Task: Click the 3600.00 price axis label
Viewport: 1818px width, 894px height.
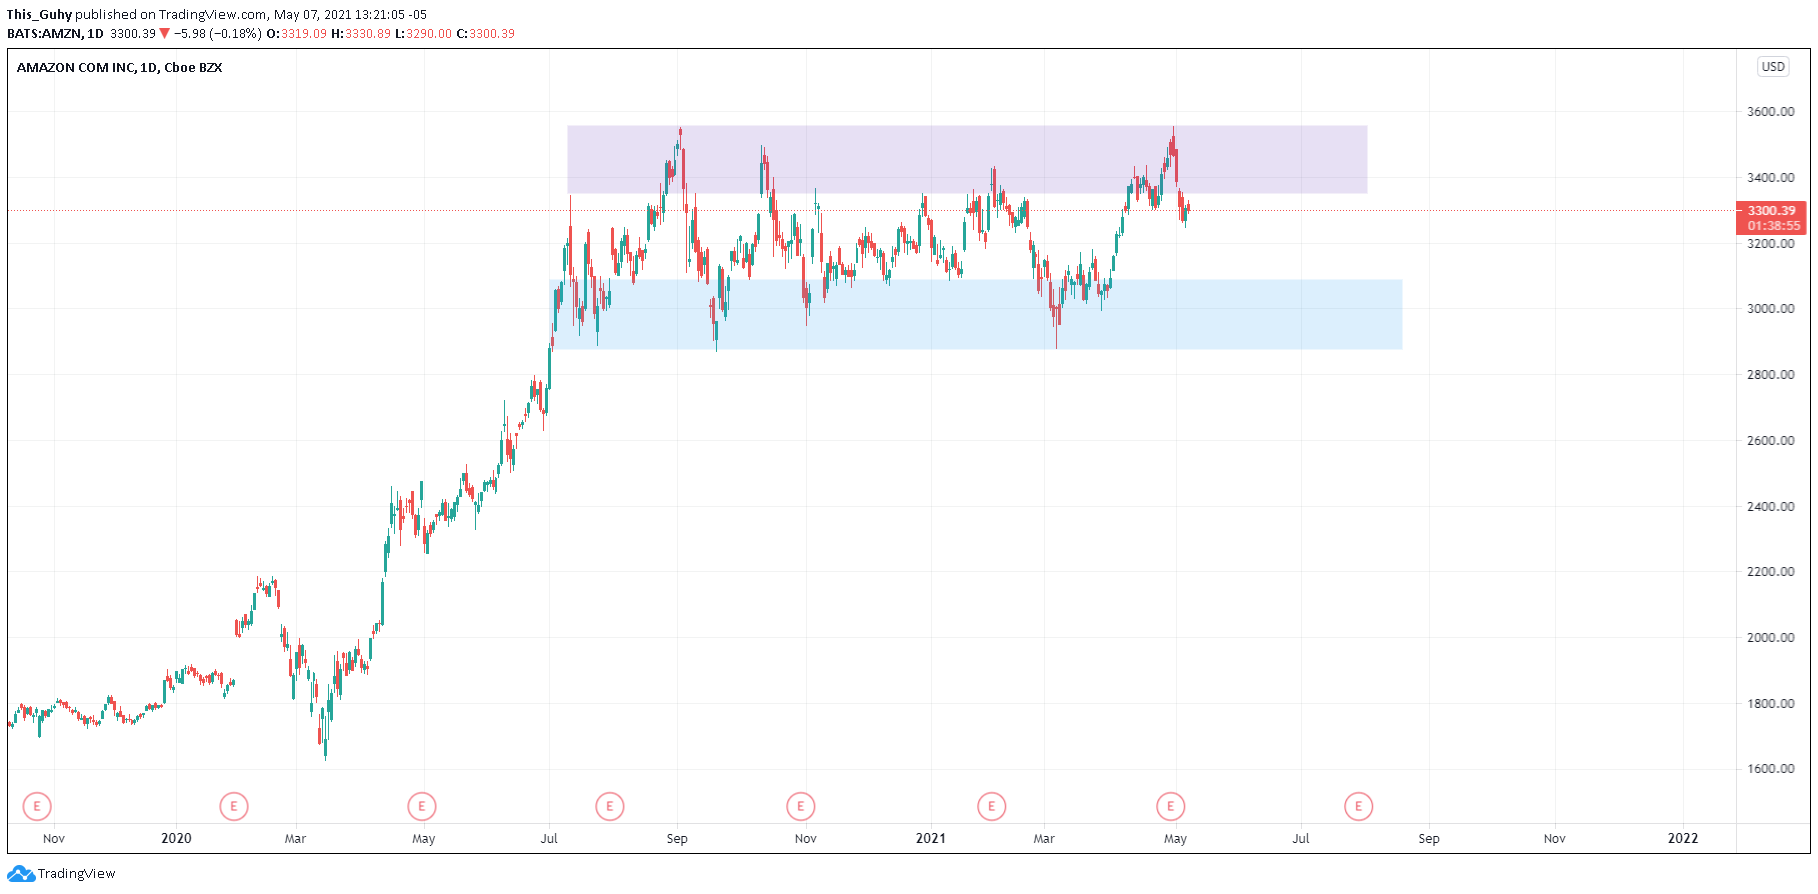Action: [x=1771, y=112]
